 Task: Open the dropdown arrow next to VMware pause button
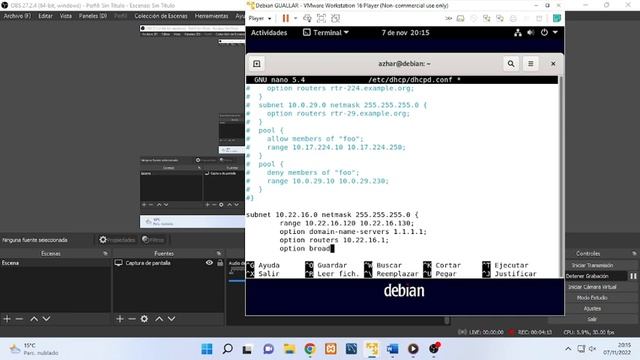(x=296, y=18)
